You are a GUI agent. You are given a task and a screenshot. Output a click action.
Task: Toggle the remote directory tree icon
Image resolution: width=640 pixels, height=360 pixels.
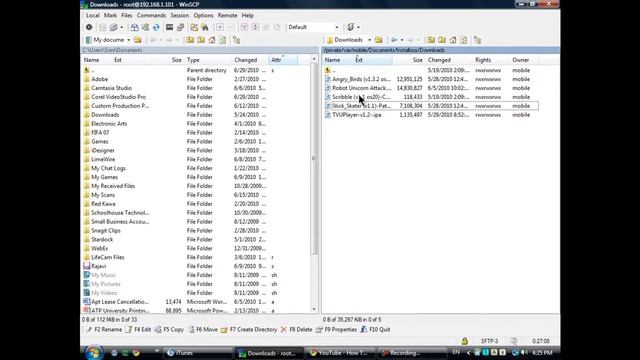click(478, 40)
